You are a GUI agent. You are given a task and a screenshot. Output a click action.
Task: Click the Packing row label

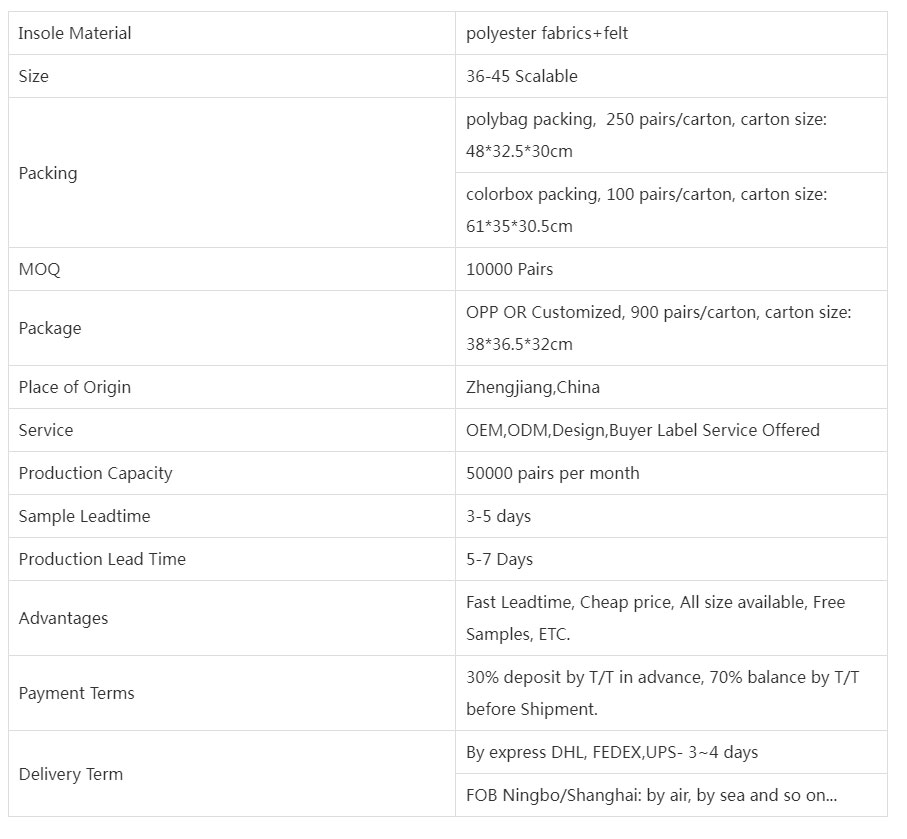[x=48, y=173]
